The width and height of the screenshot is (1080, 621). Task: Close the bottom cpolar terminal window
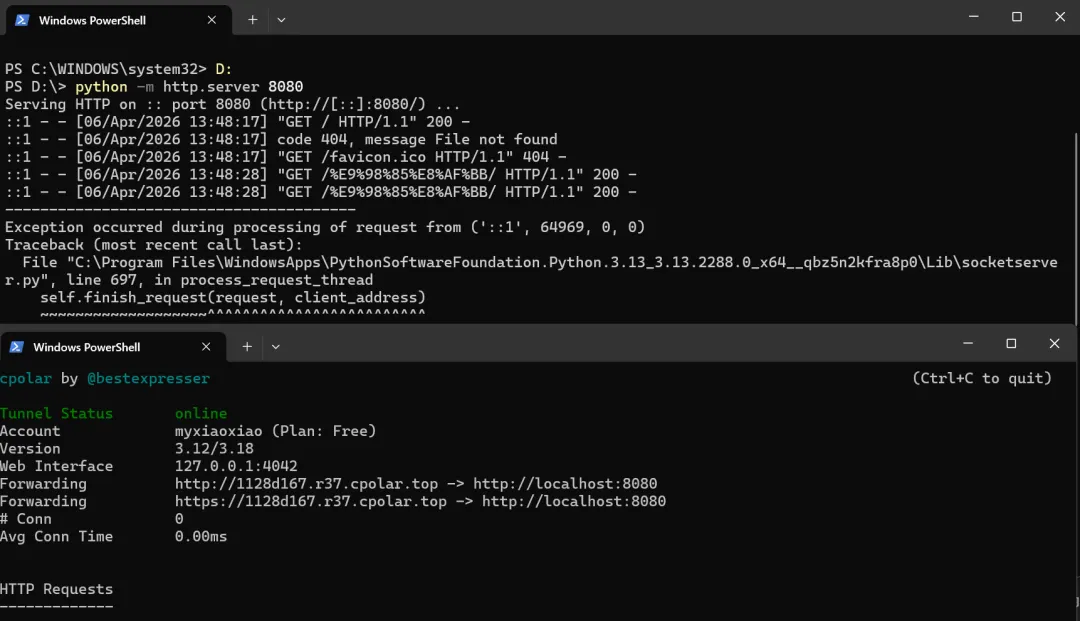[x=1055, y=343]
